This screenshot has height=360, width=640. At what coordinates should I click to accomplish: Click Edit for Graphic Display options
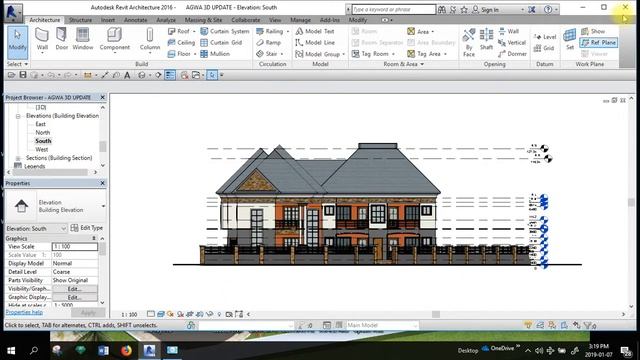[x=75, y=298]
